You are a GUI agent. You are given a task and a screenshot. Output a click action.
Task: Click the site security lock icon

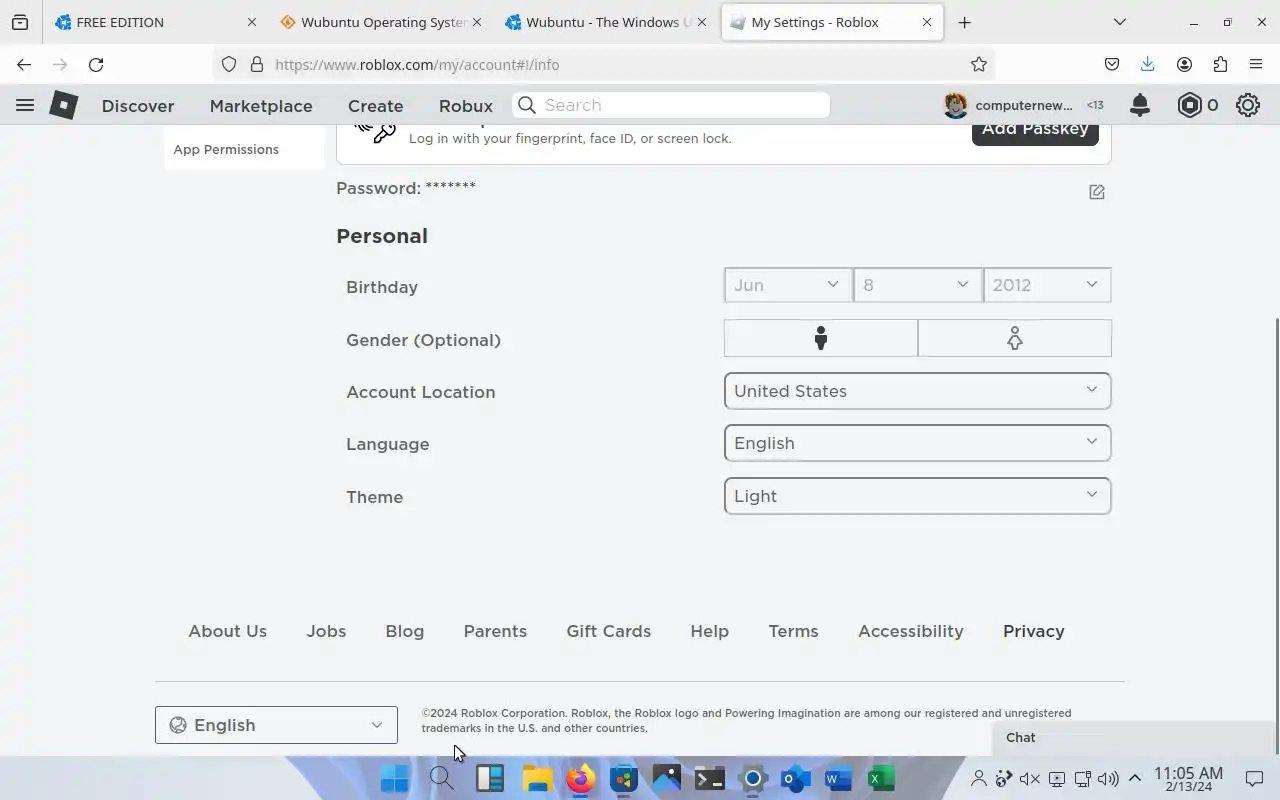(257, 64)
